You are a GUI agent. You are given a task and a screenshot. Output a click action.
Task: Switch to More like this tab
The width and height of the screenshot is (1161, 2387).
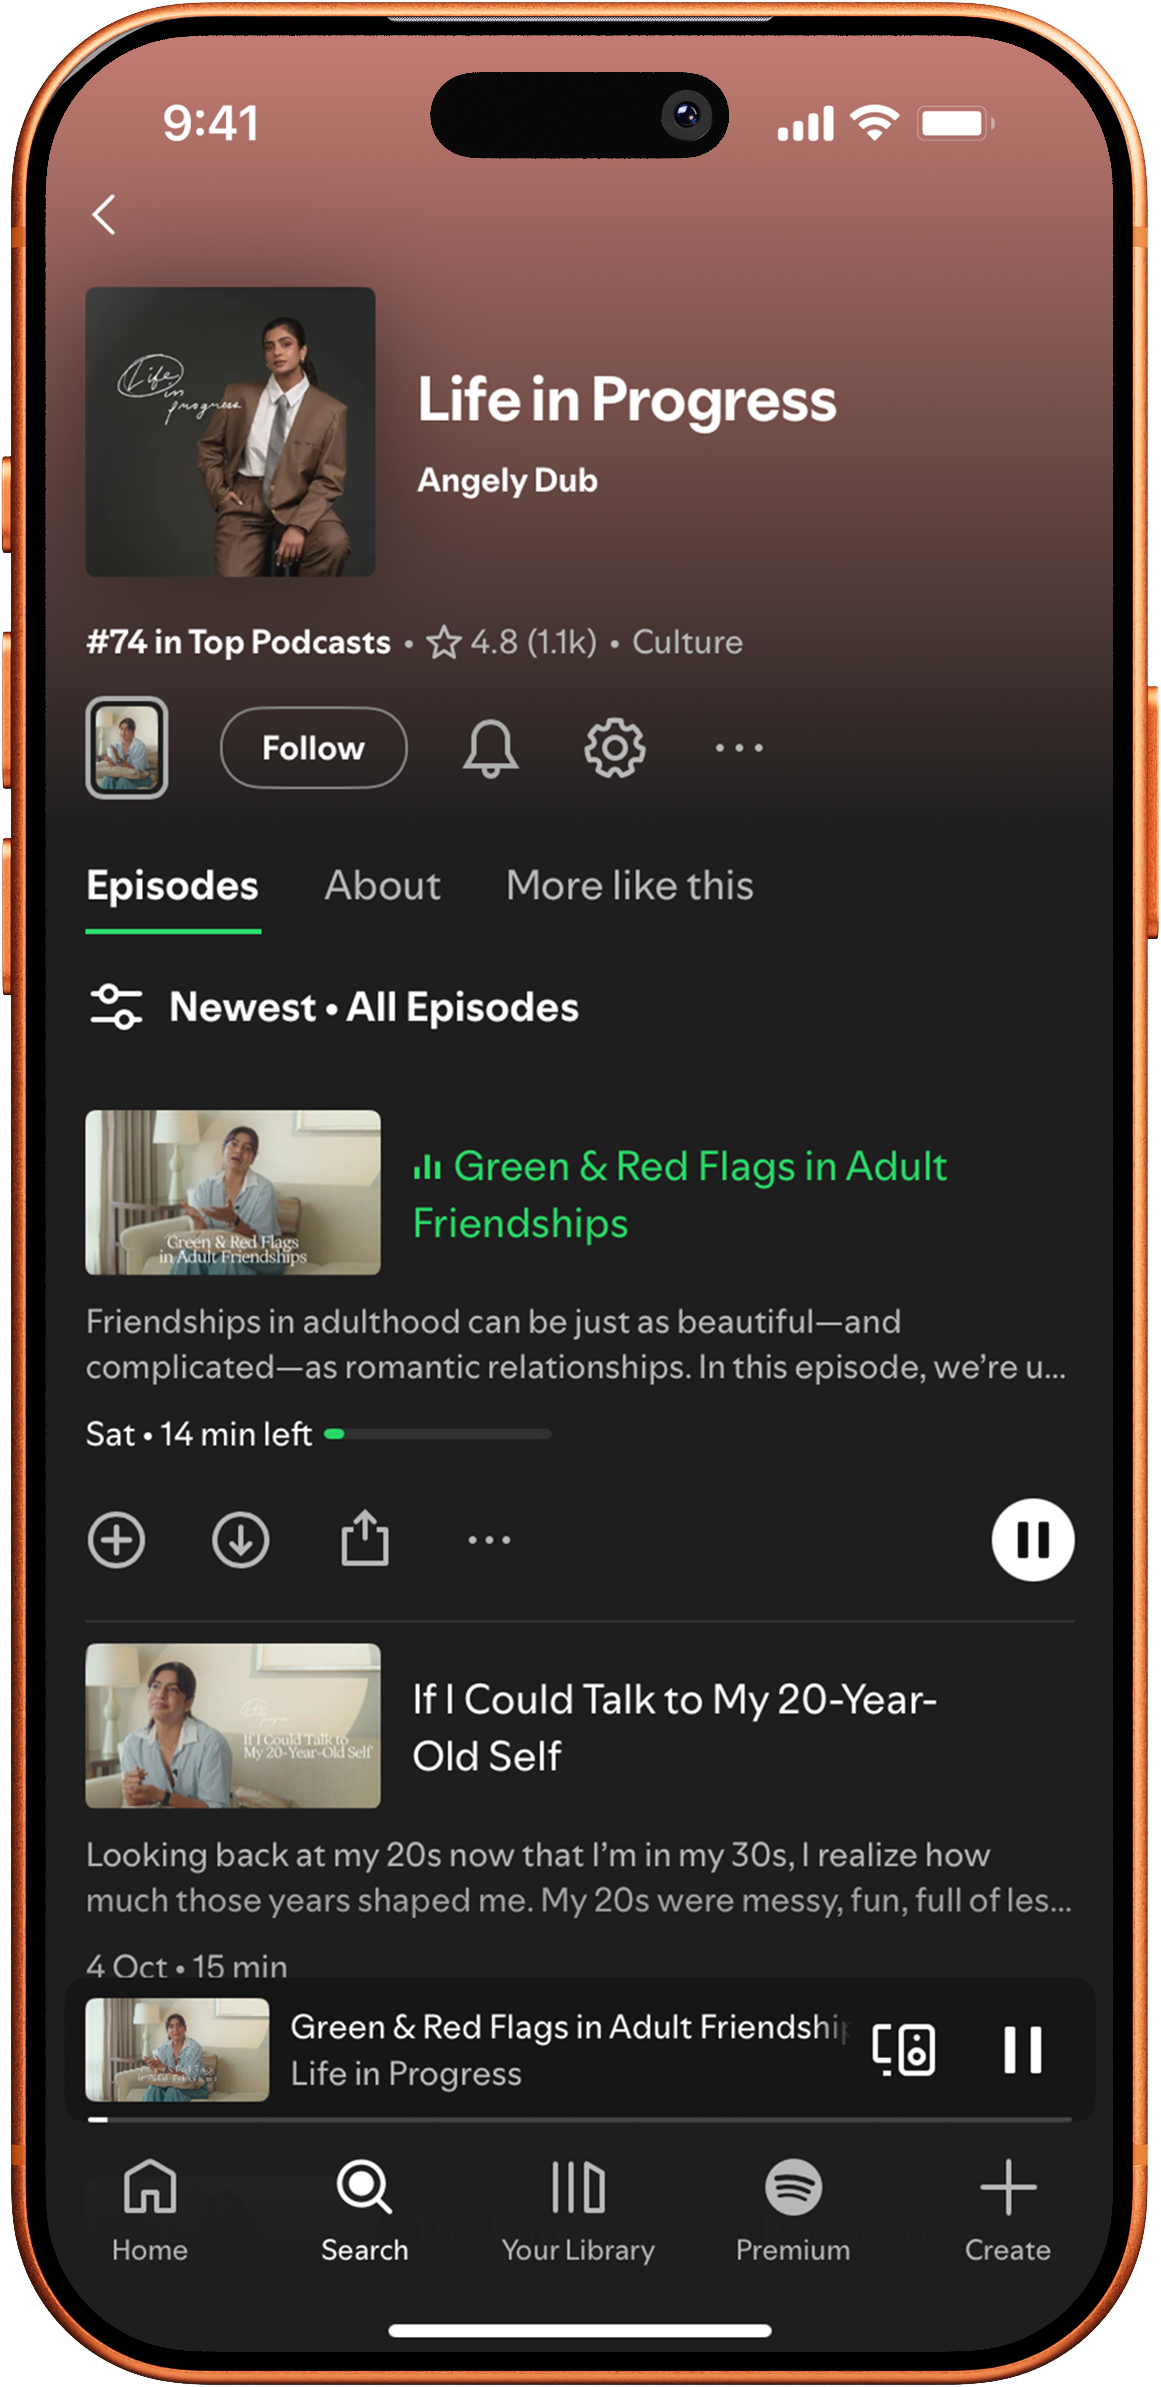click(x=630, y=886)
